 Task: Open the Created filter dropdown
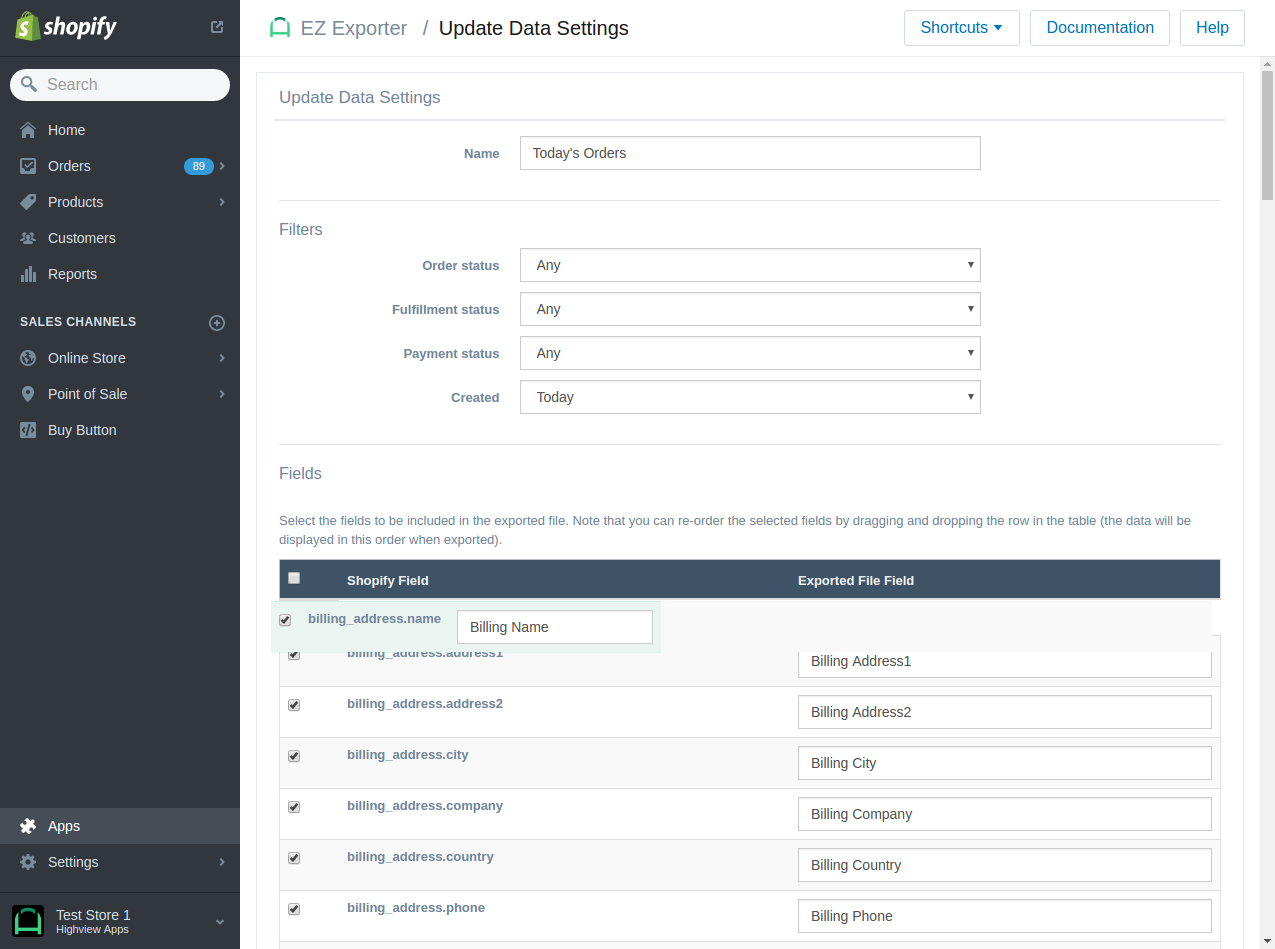tap(750, 397)
